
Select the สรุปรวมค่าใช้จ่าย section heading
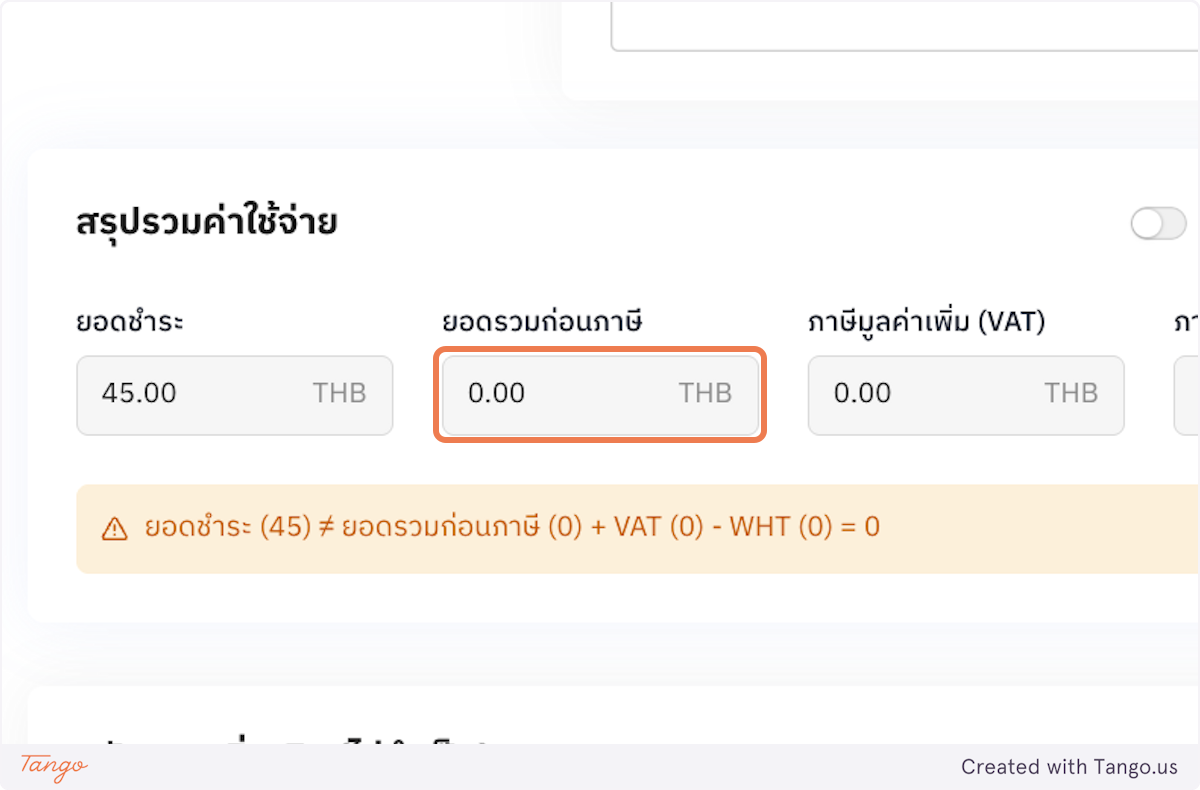208,222
